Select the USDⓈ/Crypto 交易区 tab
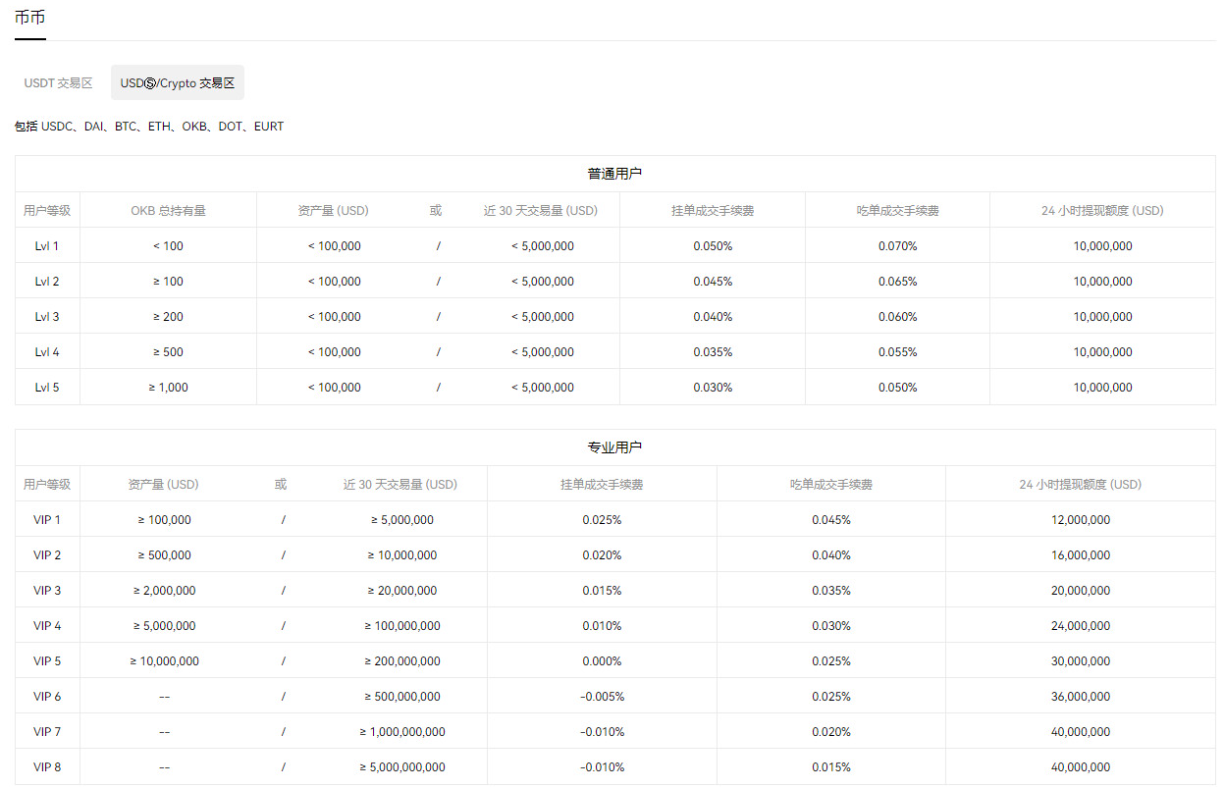The image size is (1220, 787). [177, 83]
